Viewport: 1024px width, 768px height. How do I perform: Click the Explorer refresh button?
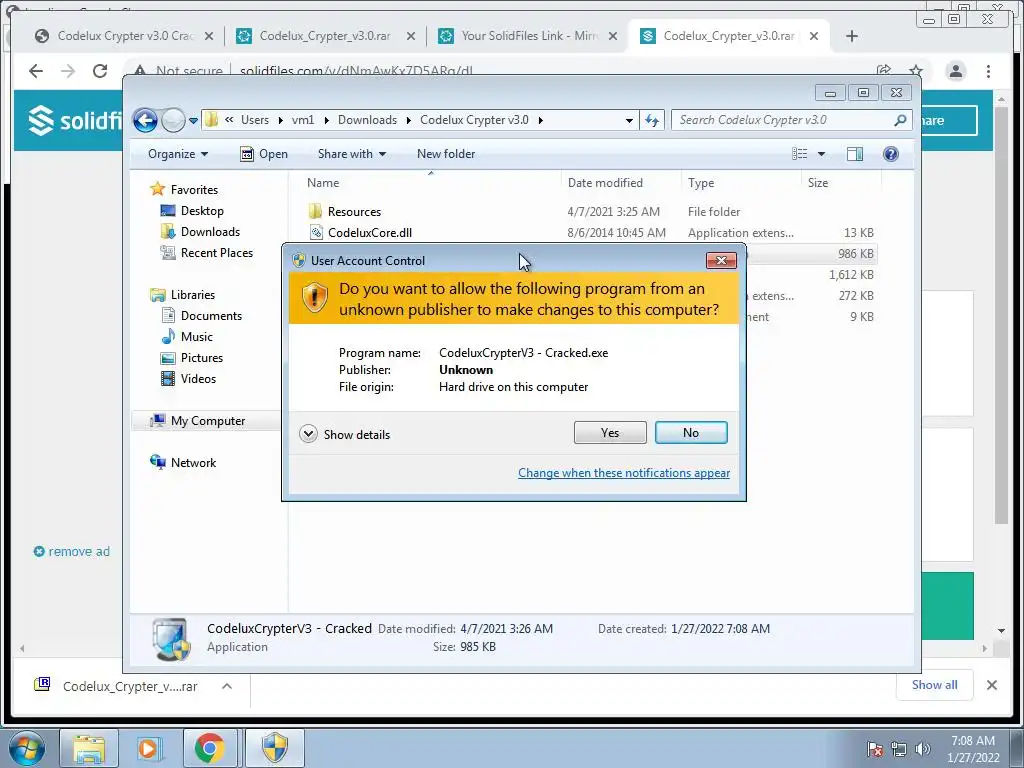click(x=652, y=120)
